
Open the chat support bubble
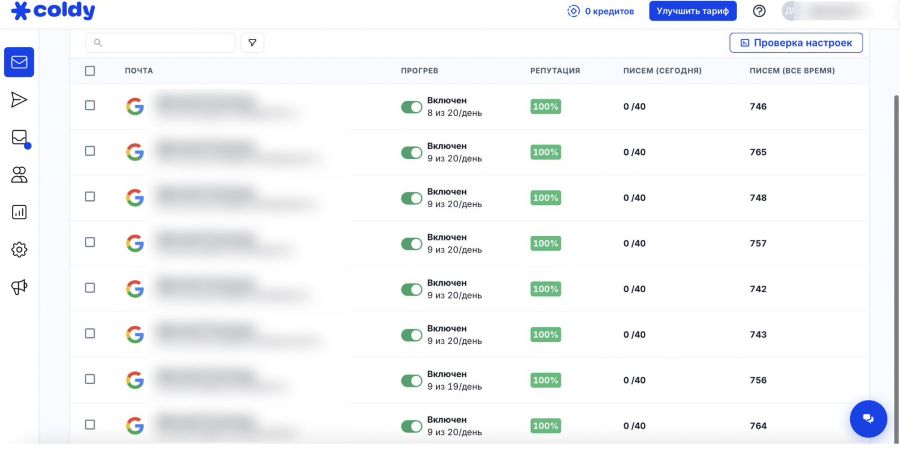pyautogui.click(x=868, y=418)
